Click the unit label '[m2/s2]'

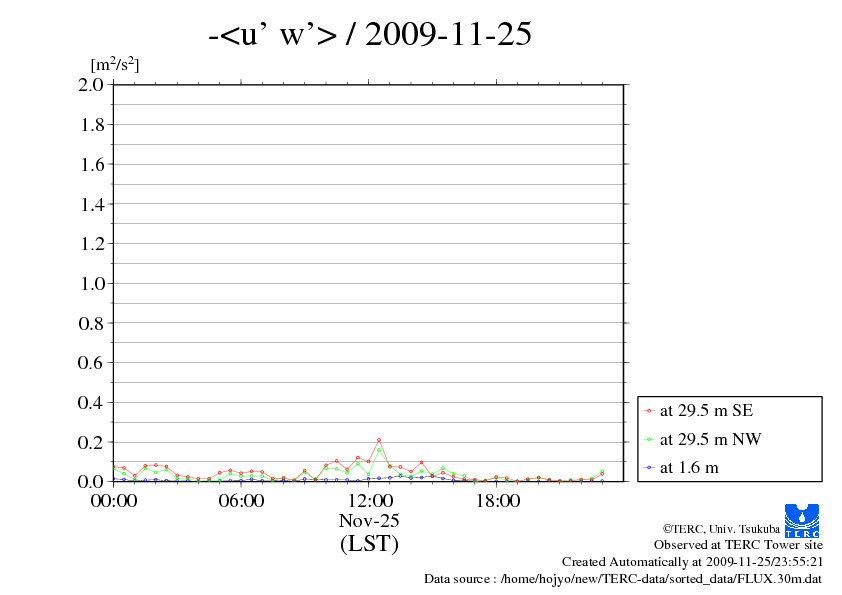tap(115, 64)
